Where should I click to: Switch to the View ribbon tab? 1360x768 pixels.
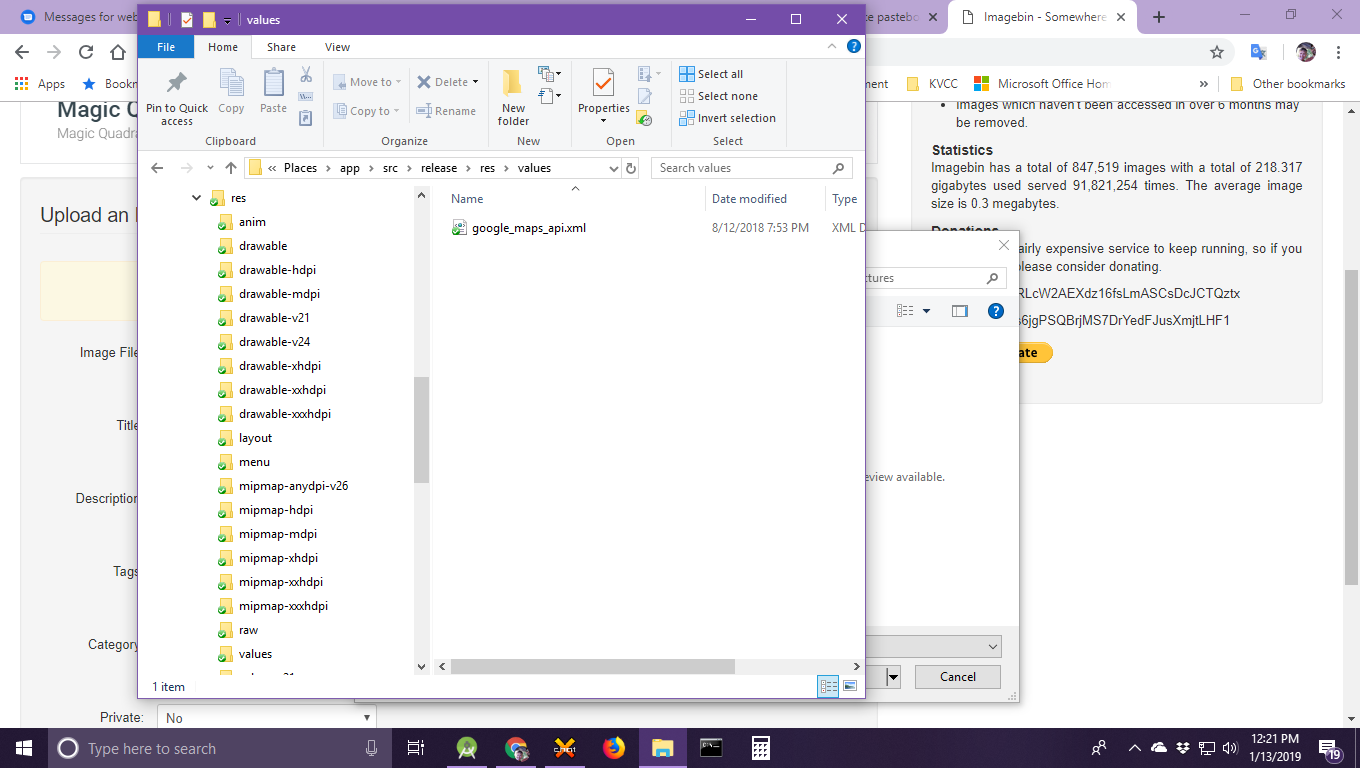(x=338, y=47)
